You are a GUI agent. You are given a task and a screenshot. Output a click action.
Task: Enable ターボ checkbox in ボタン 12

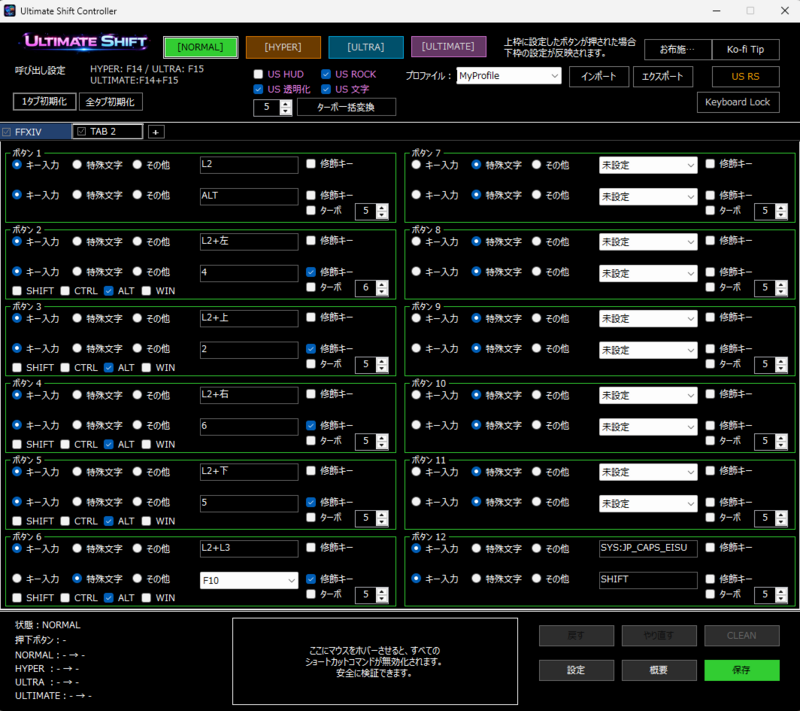[x=710, y=594]
